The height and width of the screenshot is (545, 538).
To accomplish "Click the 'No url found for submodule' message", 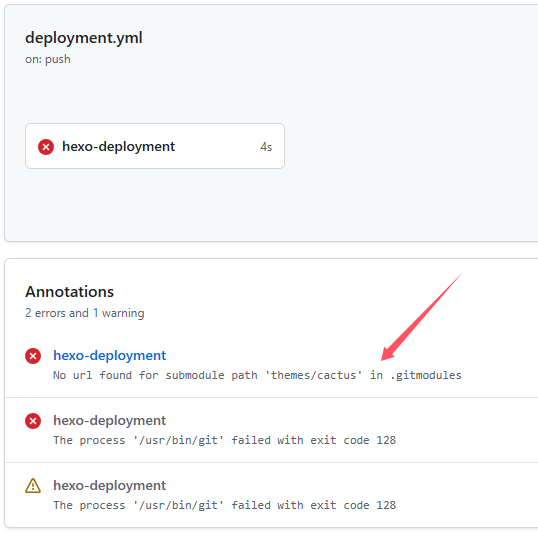I will pyautogui.click(x=257, y=375).
